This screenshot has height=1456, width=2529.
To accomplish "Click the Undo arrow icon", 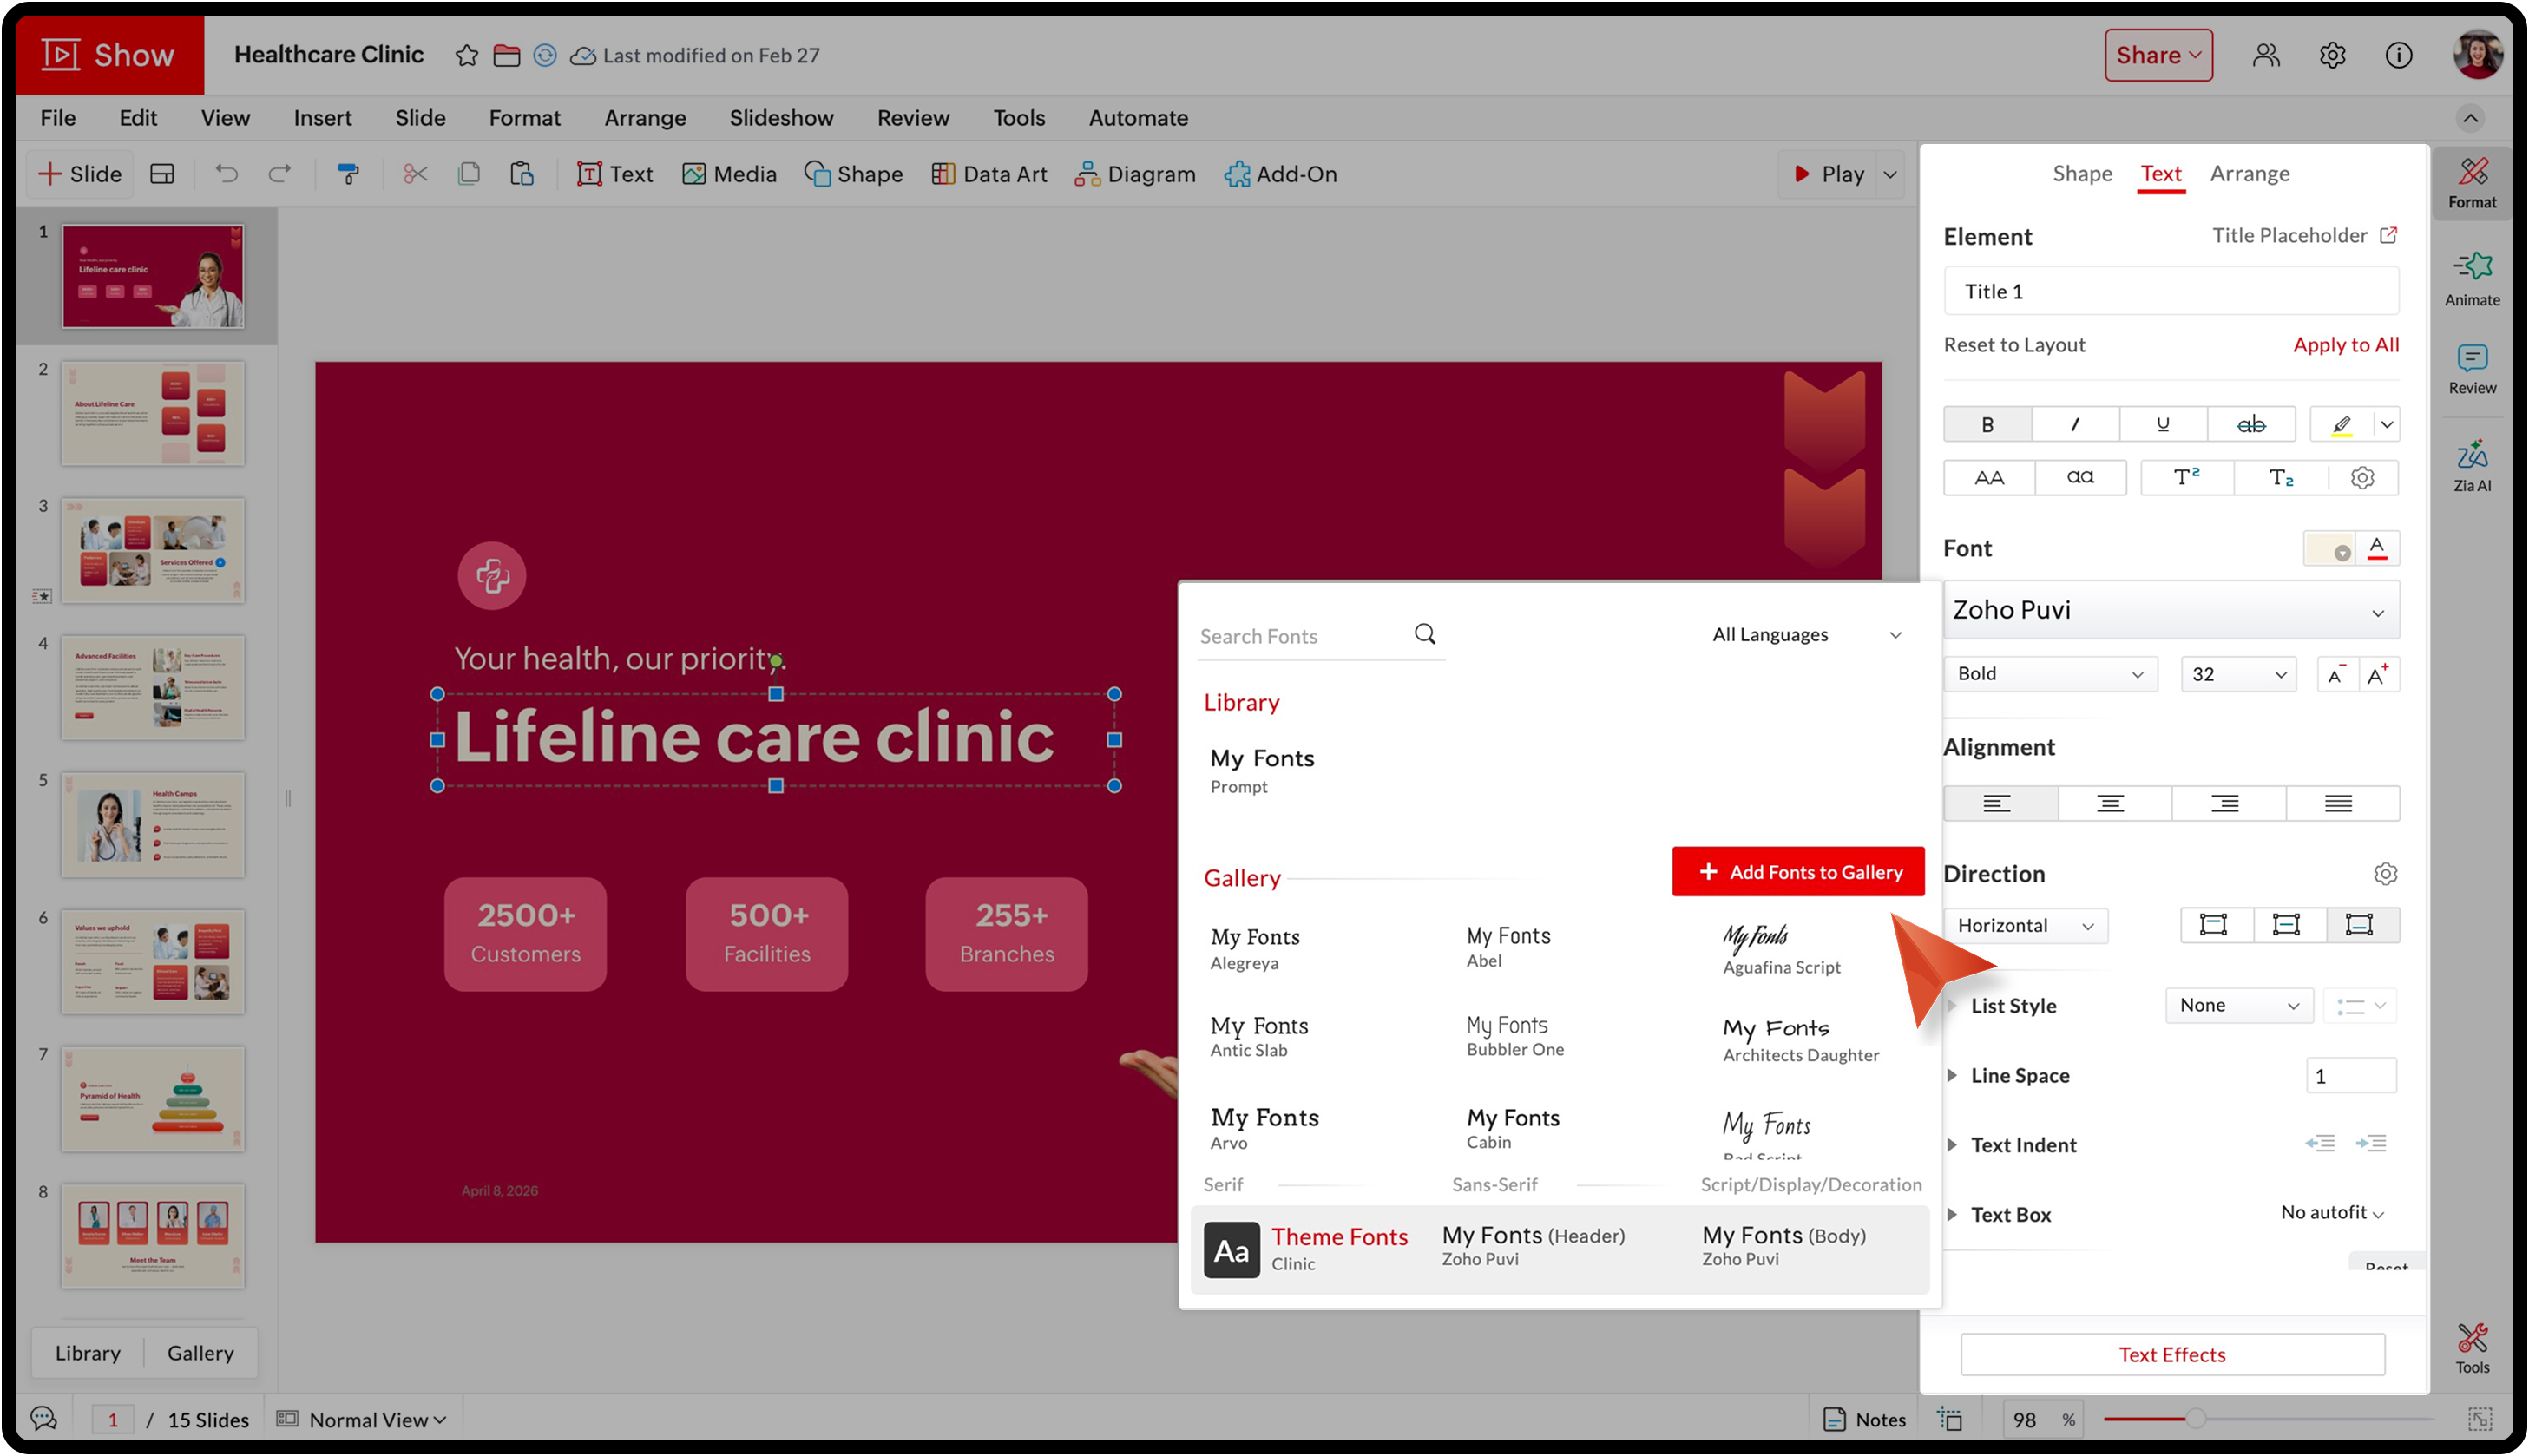I will point(226,174).
